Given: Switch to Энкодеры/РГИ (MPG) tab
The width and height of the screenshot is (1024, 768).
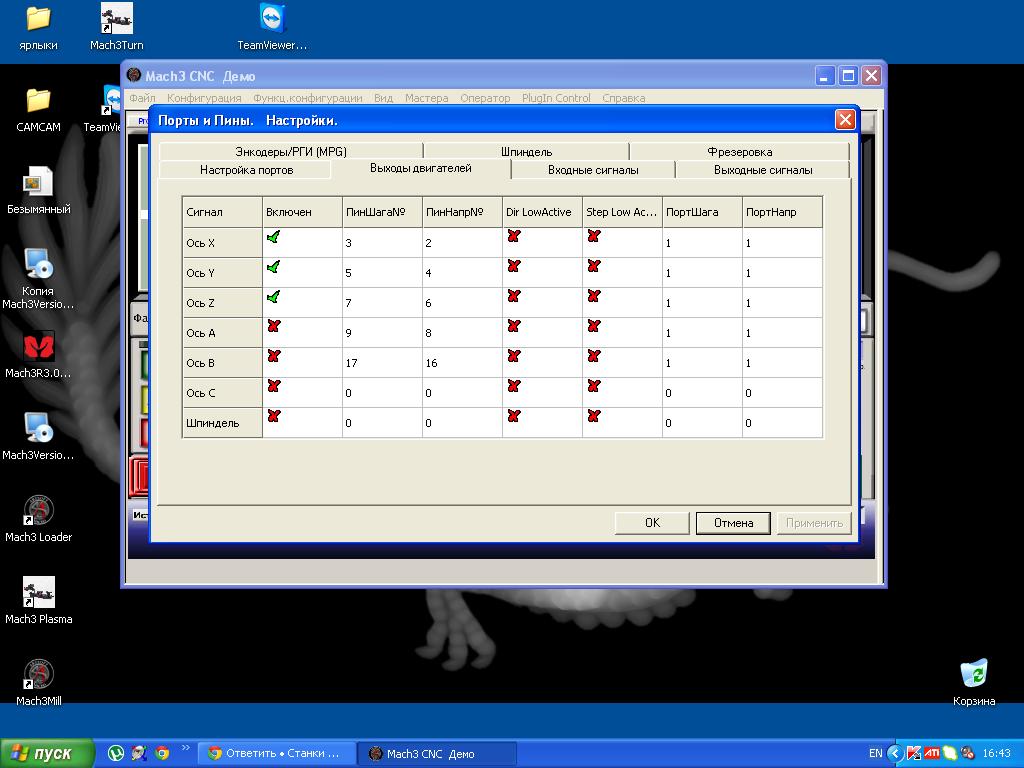Looking at the screenshot, I should [291, 152].
